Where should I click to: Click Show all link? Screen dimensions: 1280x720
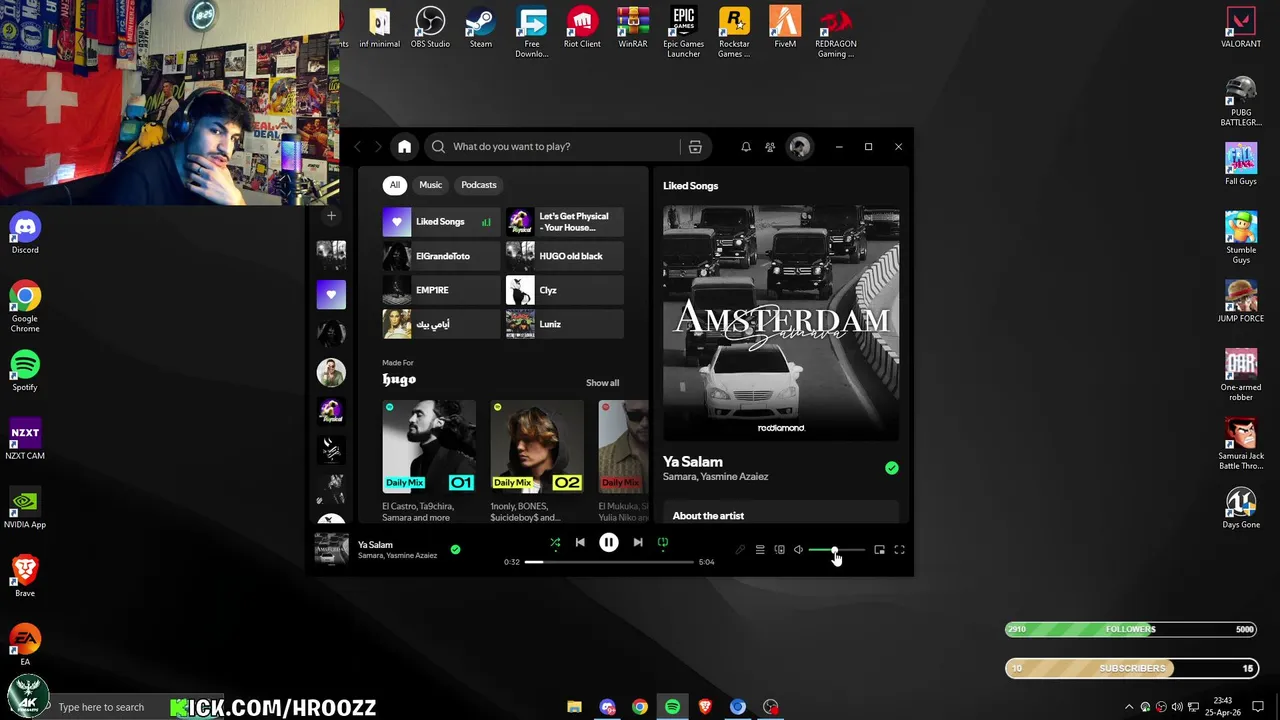602,383
